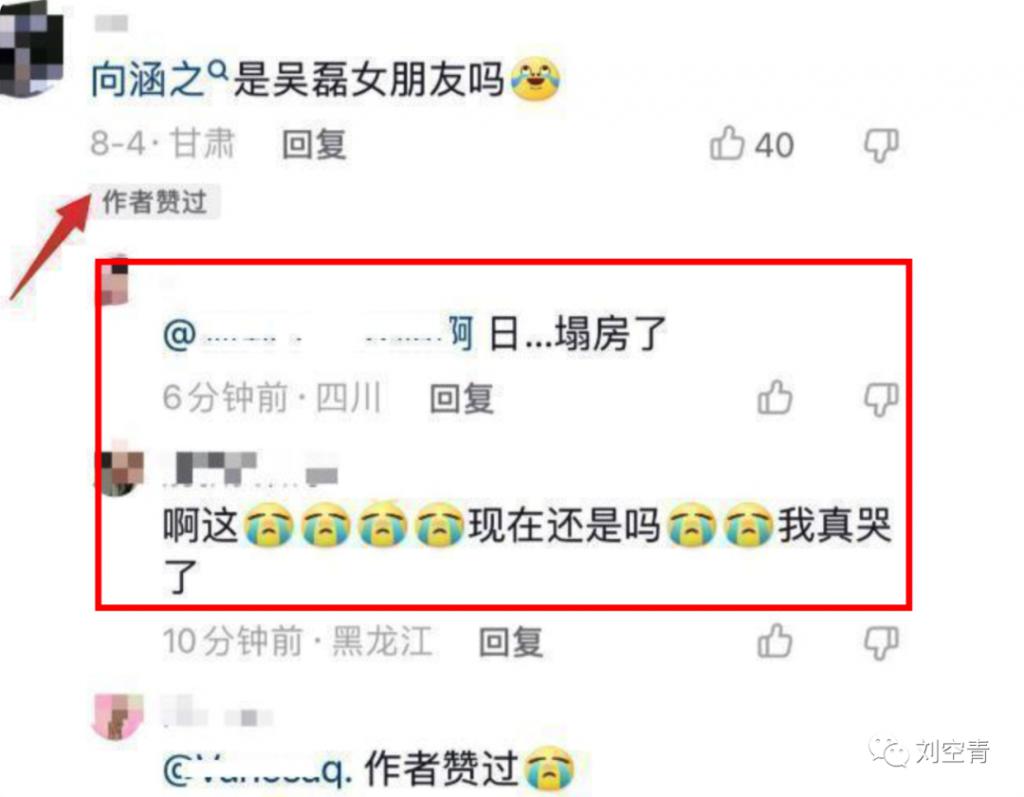Like the 塌房了 reply from 四川
The image size is (1024, 797).
point(775,397)
